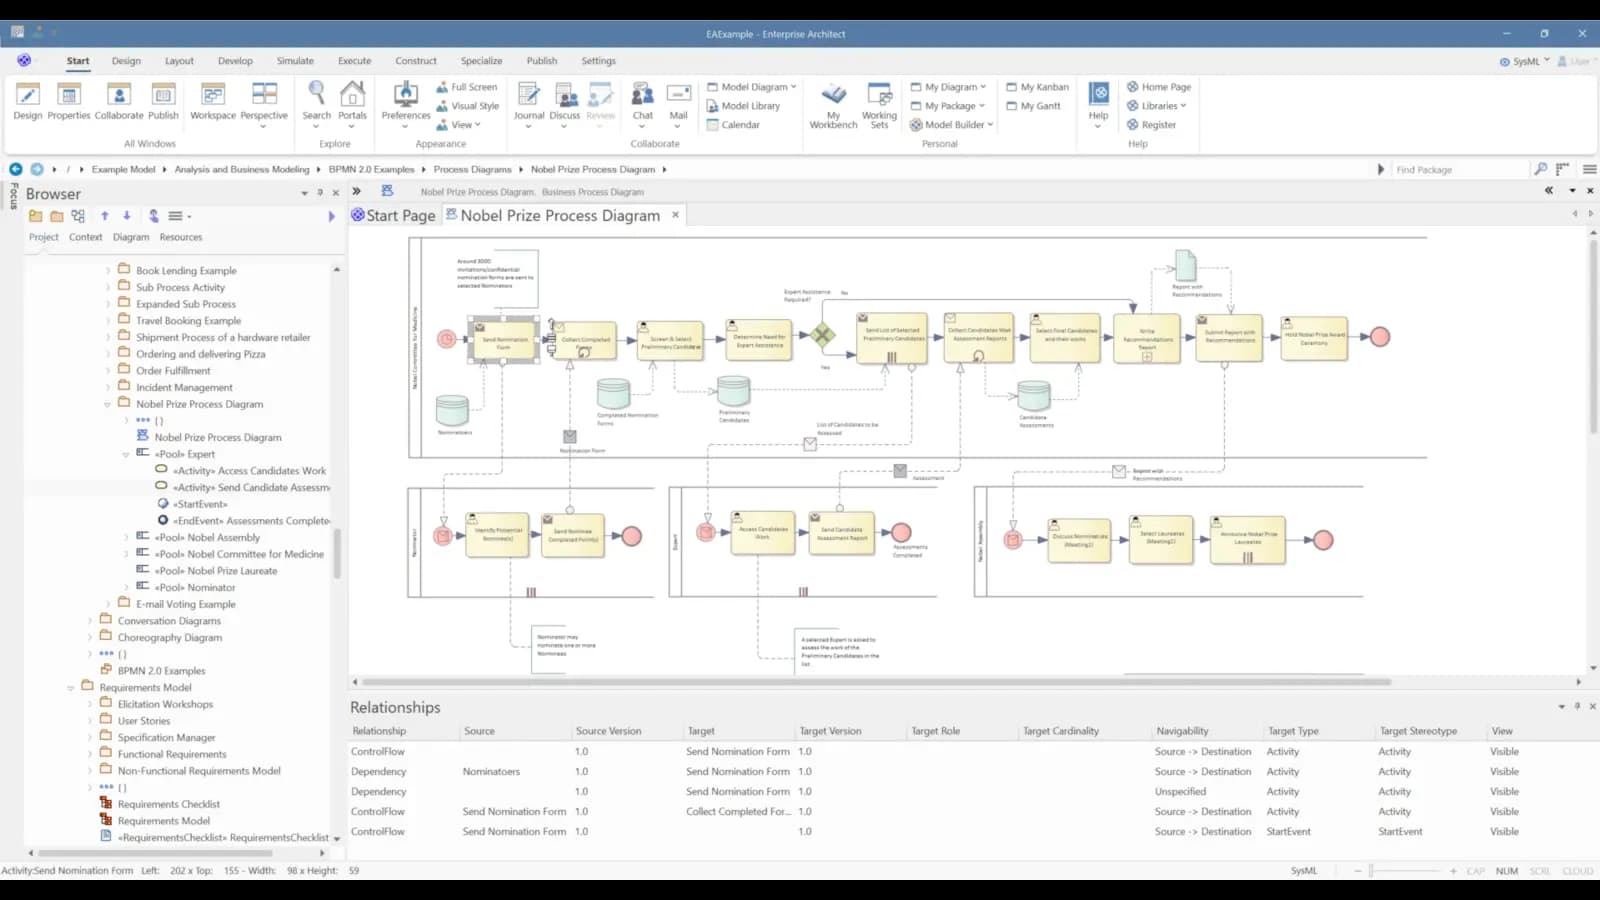Viewport: 1600px width, 900px height.
Task: Click the Search magnifier in Explore
Action: pos(317,94)
